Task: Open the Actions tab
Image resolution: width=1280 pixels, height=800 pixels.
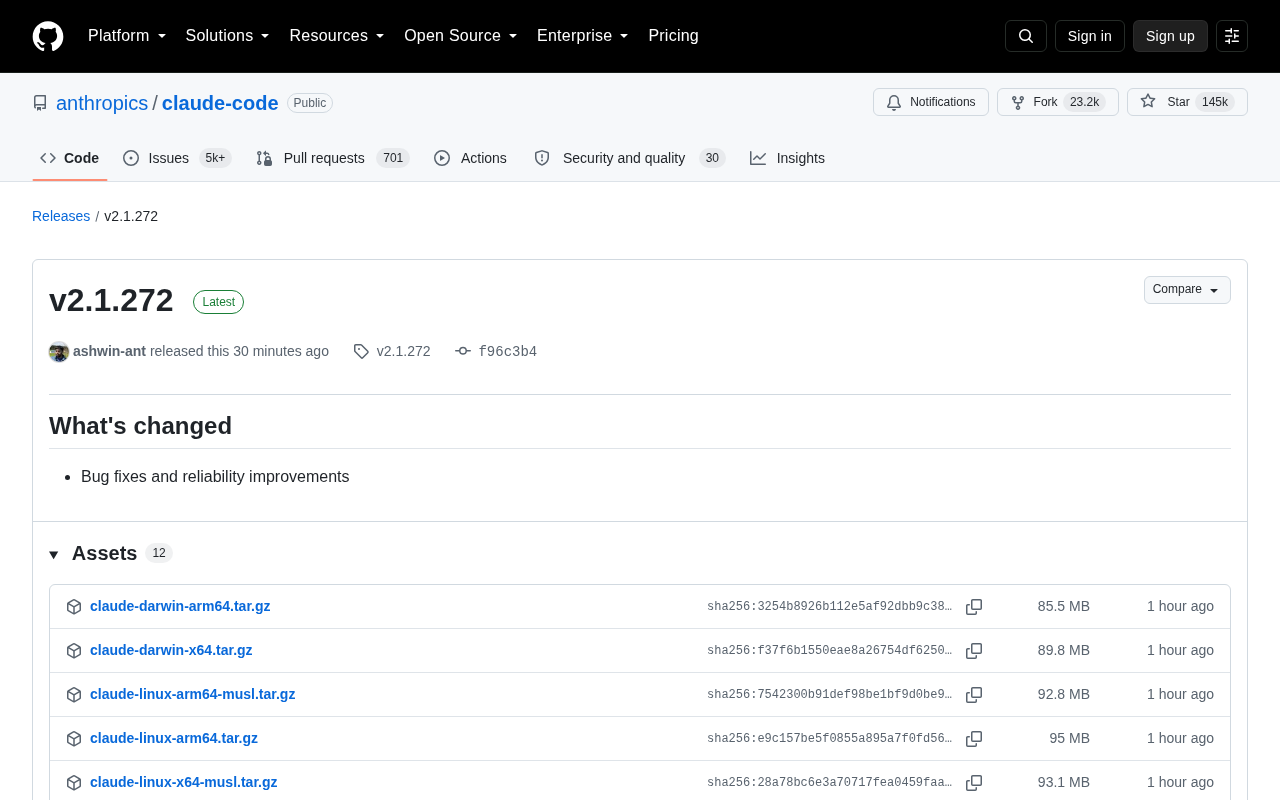Action: pyautogui.click(x=470, y=158)
